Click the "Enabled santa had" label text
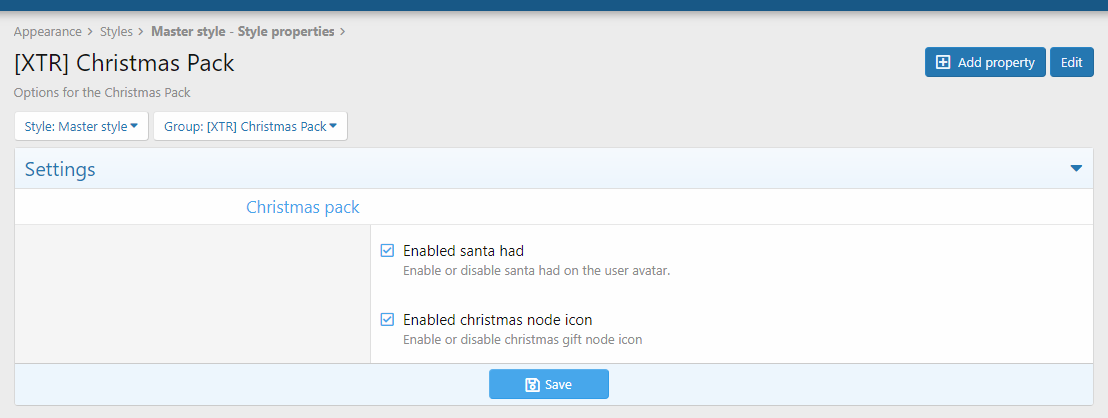1108x418 pixels. (x=463, y=251)
